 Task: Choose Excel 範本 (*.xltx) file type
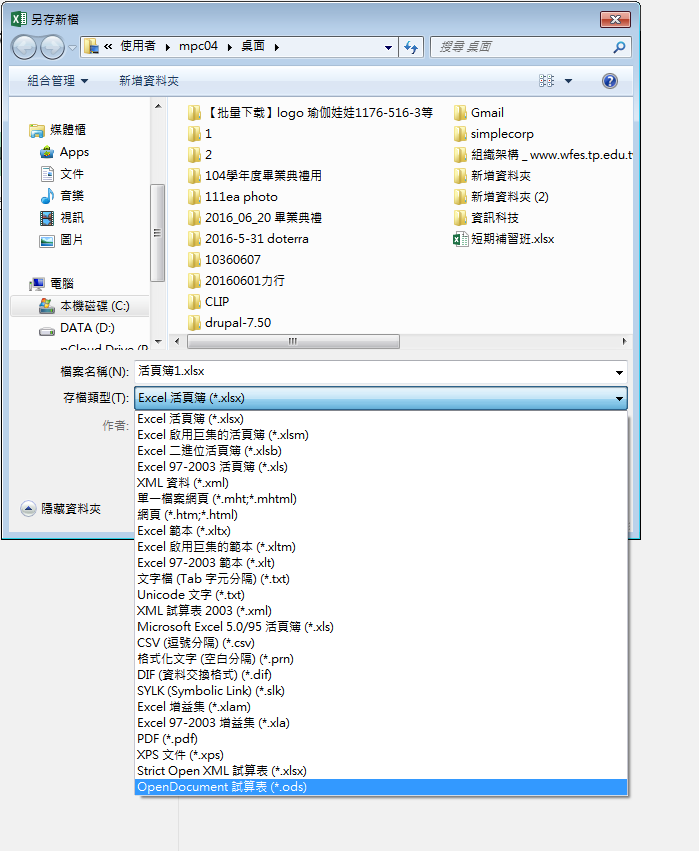coord(380,531)
